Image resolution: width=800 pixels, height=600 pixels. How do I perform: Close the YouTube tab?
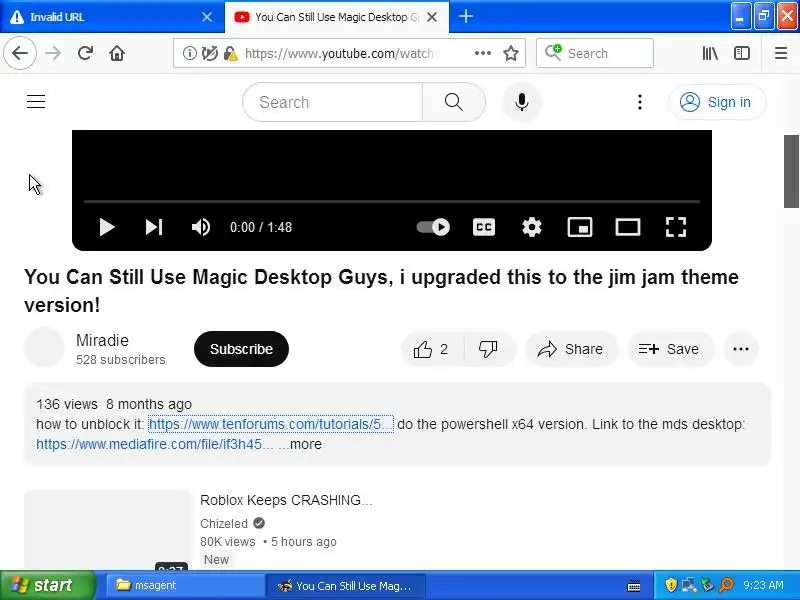pos(432,17)
